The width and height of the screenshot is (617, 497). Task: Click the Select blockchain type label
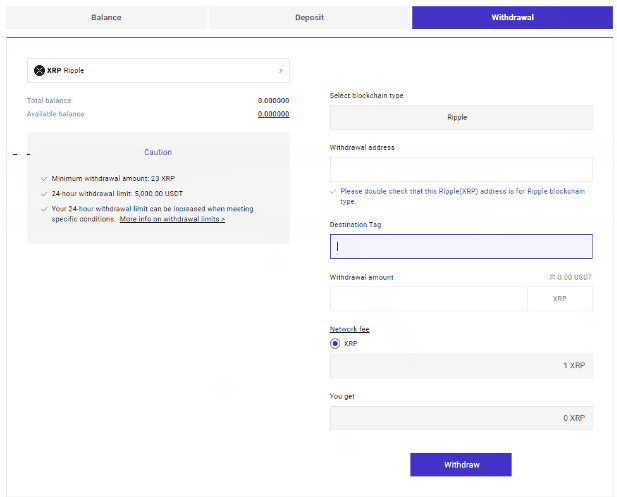366,96
